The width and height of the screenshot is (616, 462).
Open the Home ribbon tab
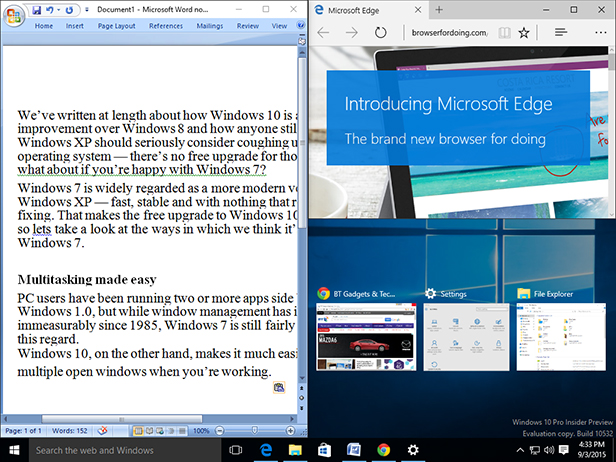(x=44, y=26)
